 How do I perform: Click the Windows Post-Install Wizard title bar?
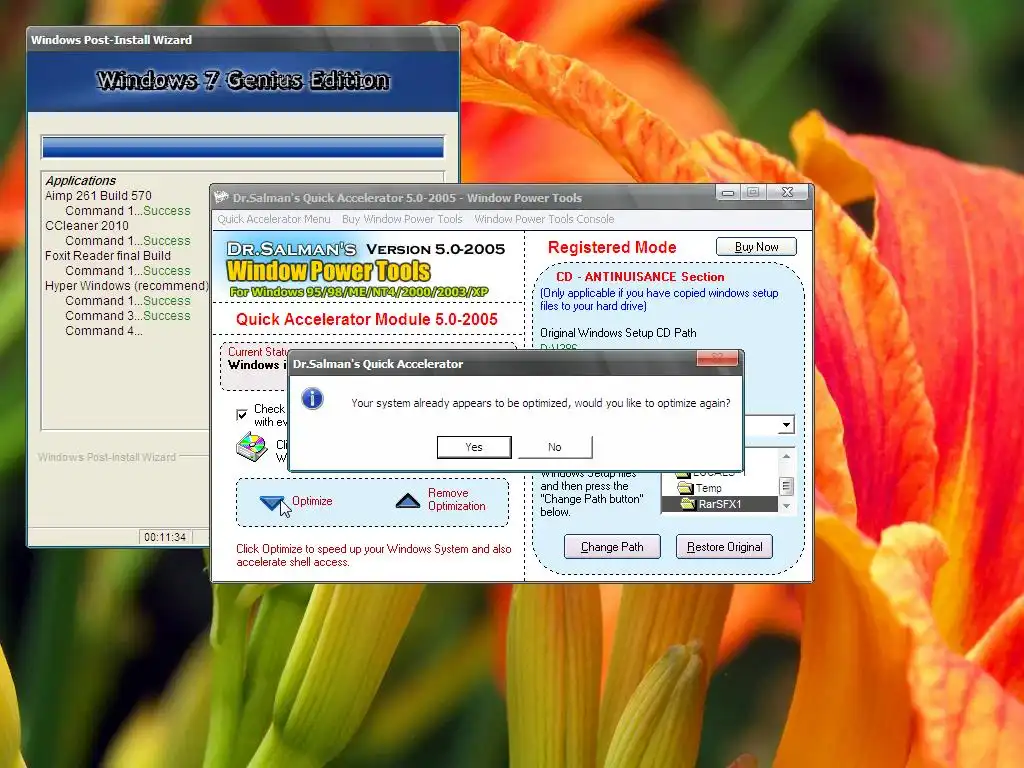pyautogui.click(x=243, y=40)
